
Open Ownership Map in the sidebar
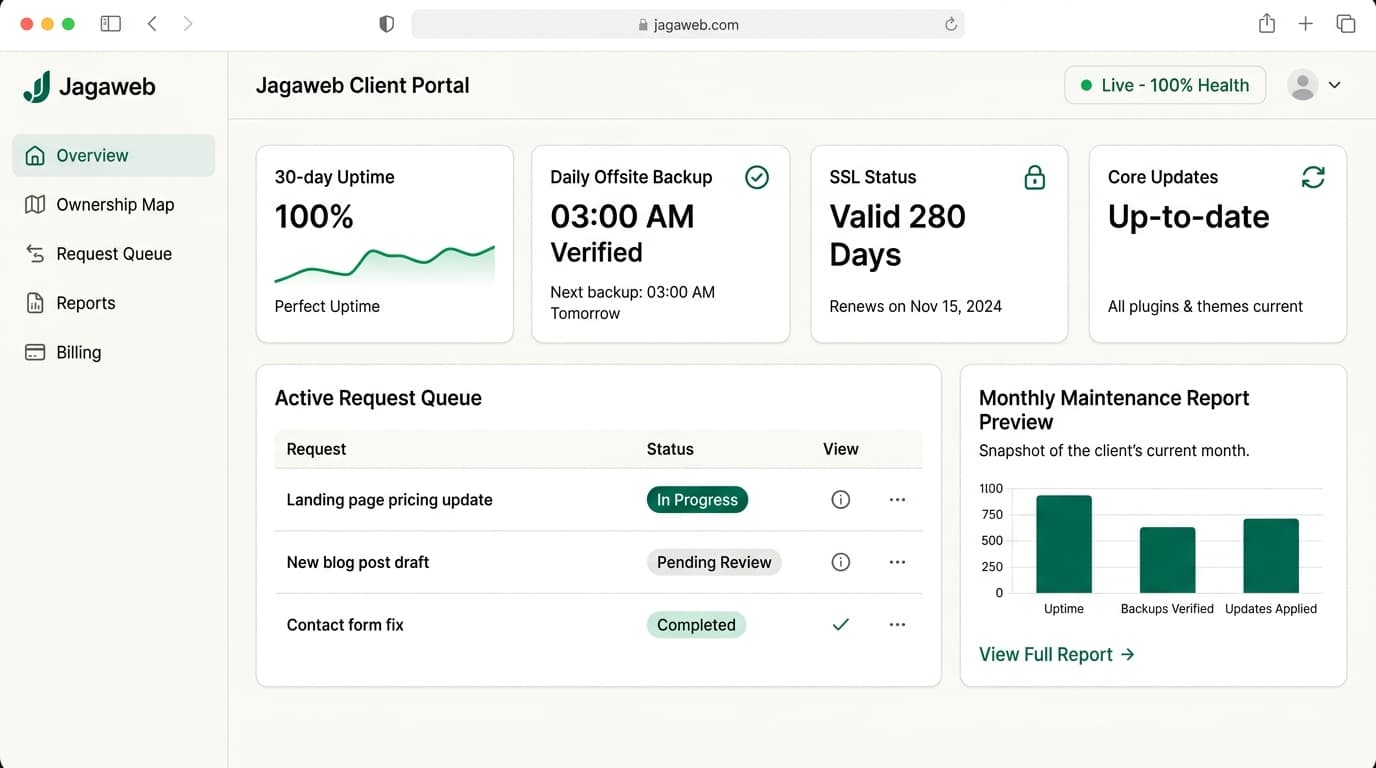coord(113,204)
